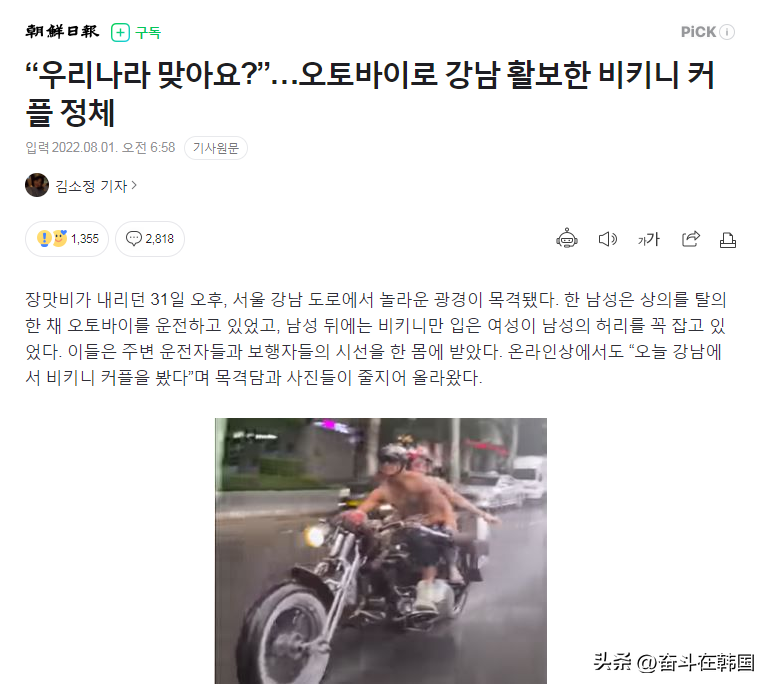773x689 pixels.
Task: Click the motorcycle couple photo
Action: 381,551
